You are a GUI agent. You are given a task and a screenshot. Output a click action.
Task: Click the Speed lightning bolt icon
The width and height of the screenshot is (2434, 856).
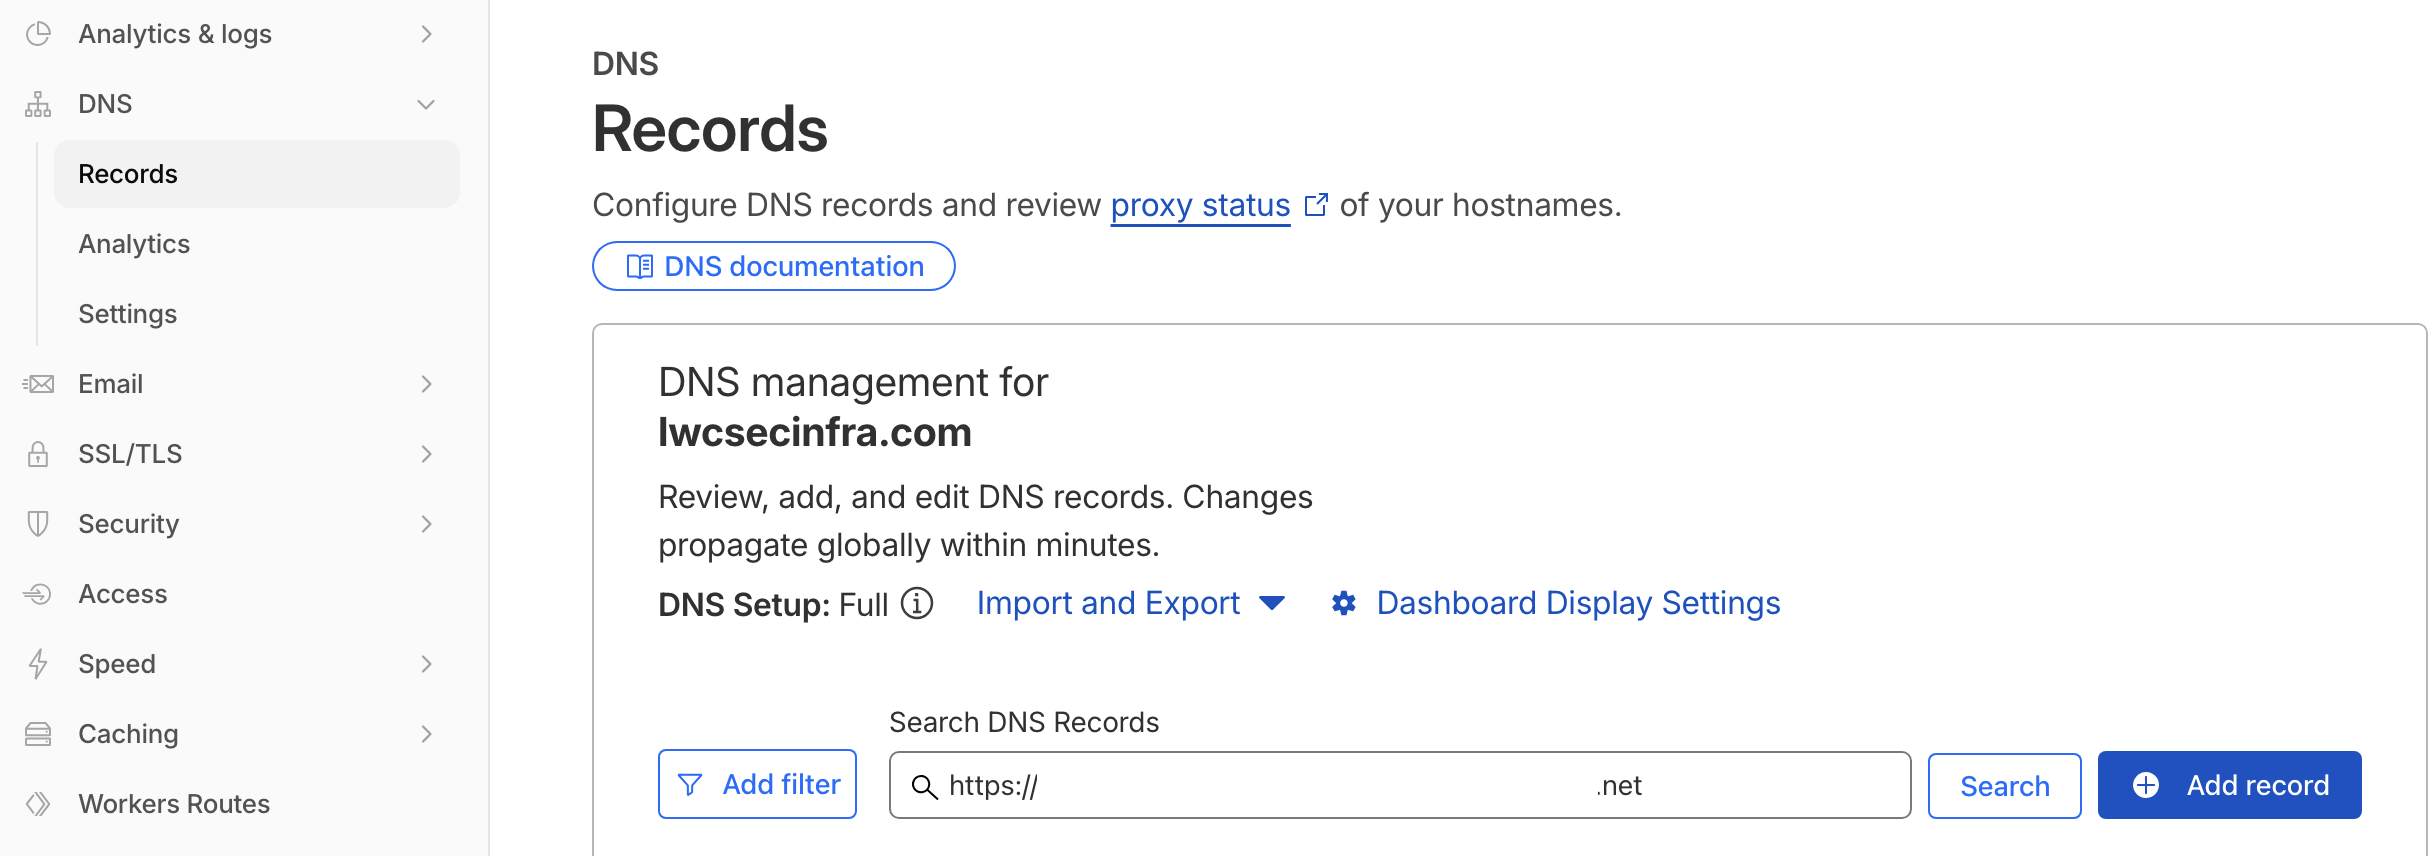(x=38, y=664)
